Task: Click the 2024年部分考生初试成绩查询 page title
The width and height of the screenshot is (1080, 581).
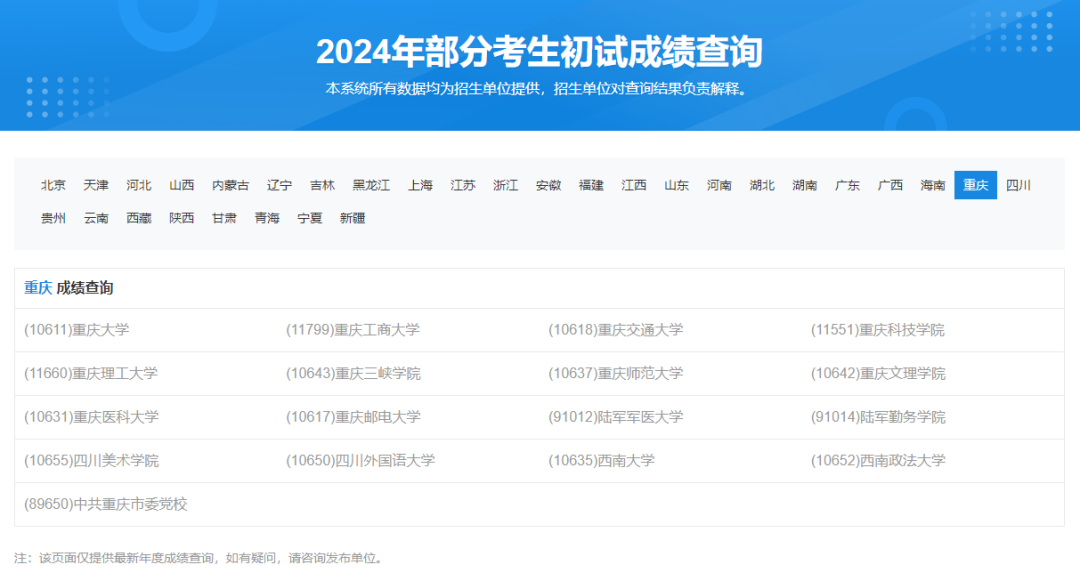Action: 539,52
